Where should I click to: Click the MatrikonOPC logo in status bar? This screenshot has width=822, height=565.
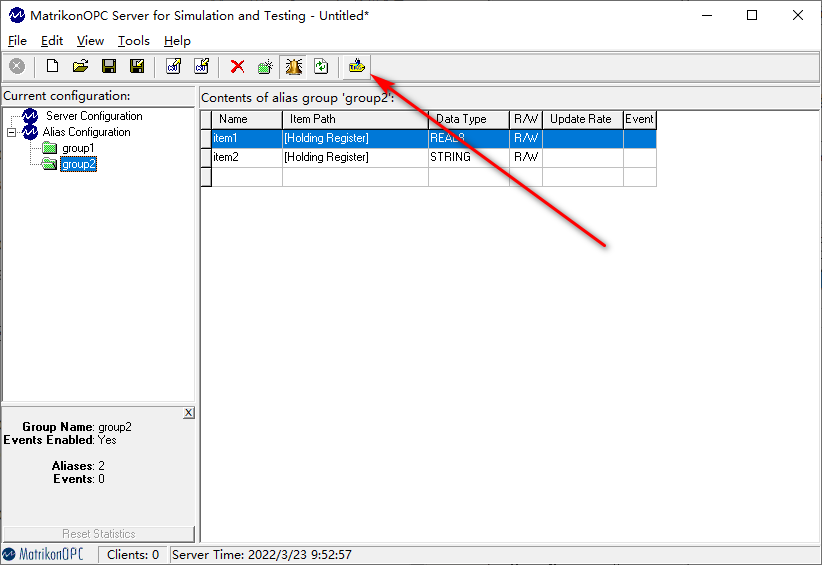coord(44,555)
